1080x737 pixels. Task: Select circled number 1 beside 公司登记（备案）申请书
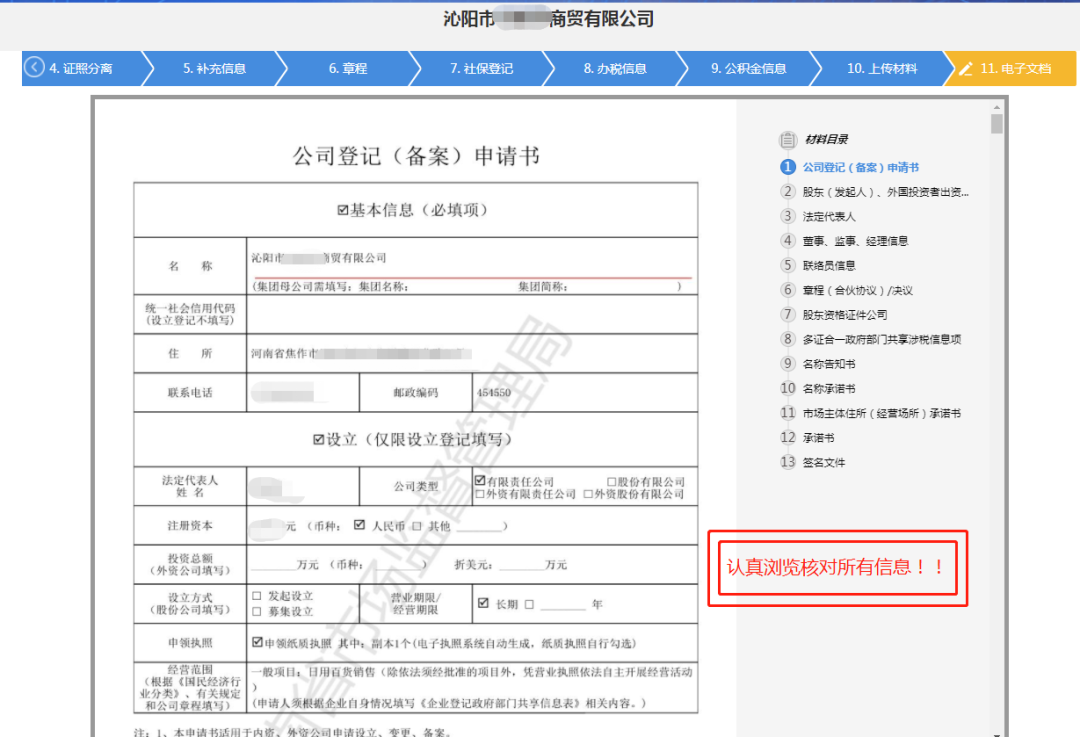[787, 166]
